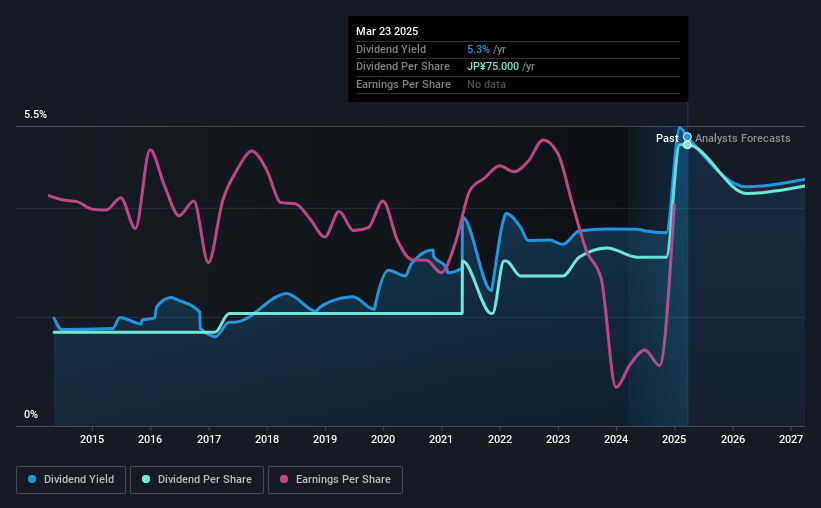
Task: Click the teal Dividend Per Share legend dot
Action: coord(146,479)
